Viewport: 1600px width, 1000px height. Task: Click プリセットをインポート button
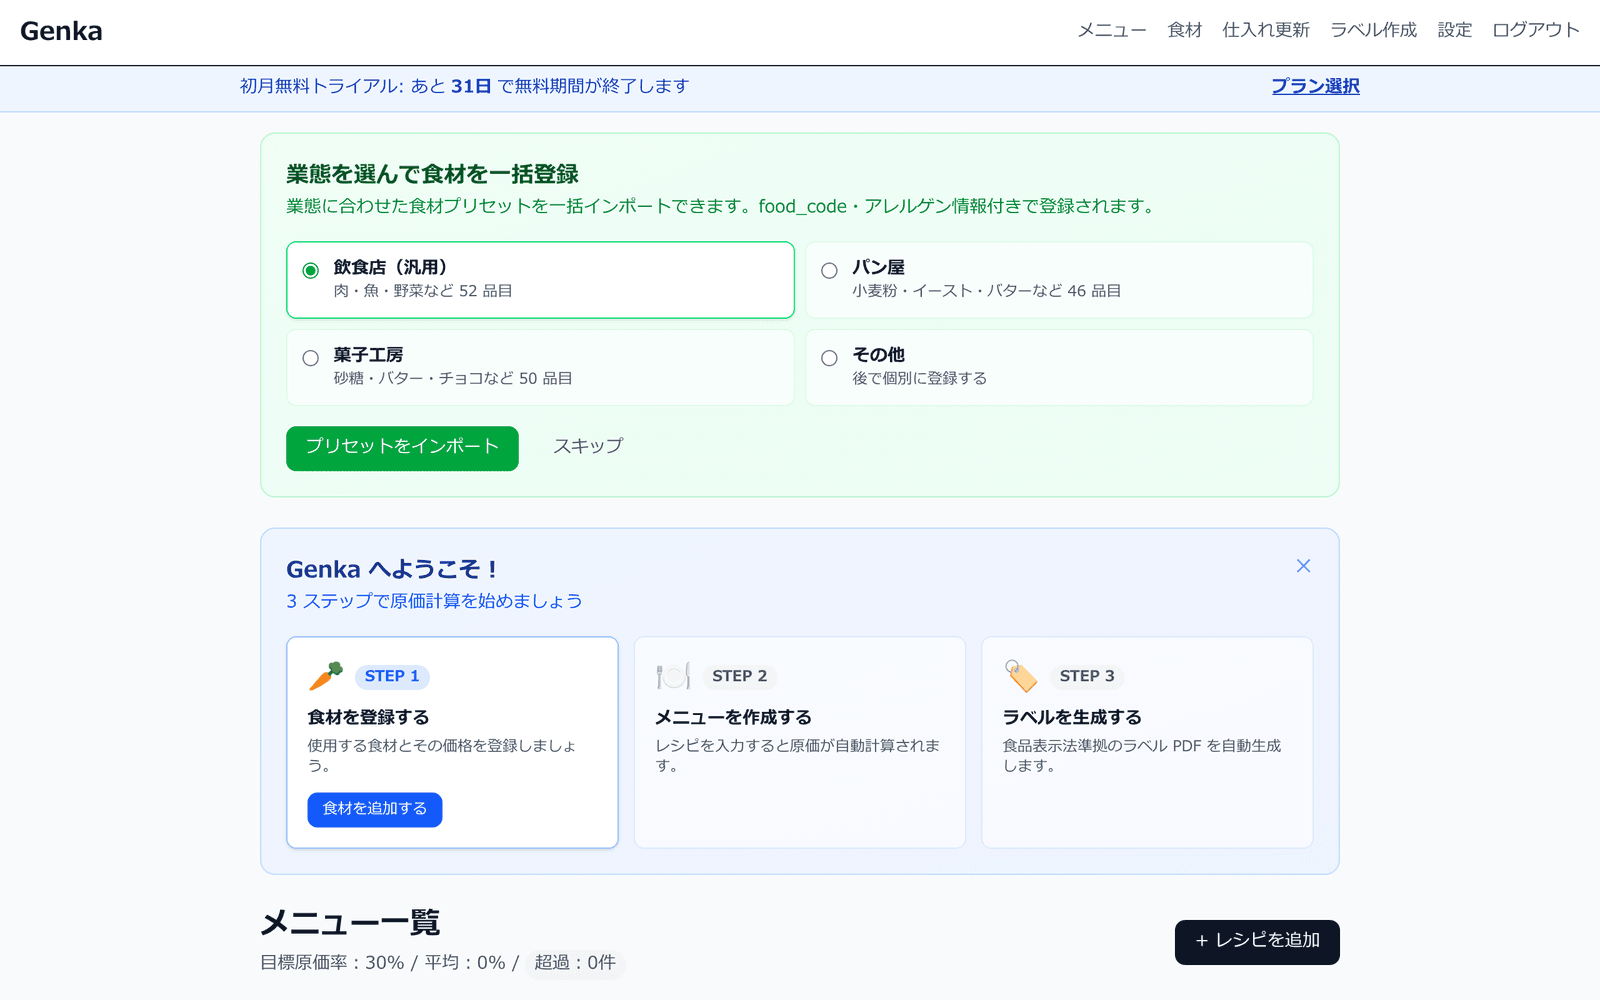click(x=402, y=448)
